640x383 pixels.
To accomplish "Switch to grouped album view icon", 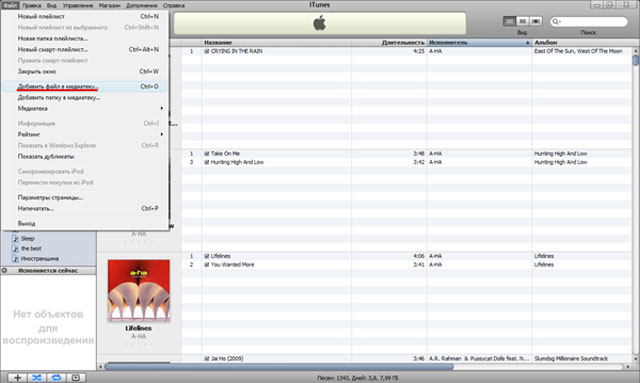I will [522, 21].
